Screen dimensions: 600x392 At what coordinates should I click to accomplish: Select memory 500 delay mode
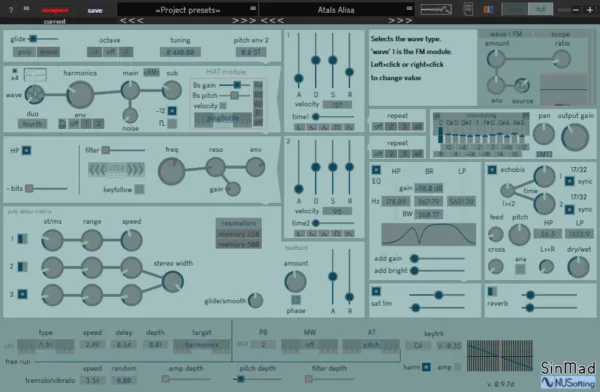click(239, 244)
